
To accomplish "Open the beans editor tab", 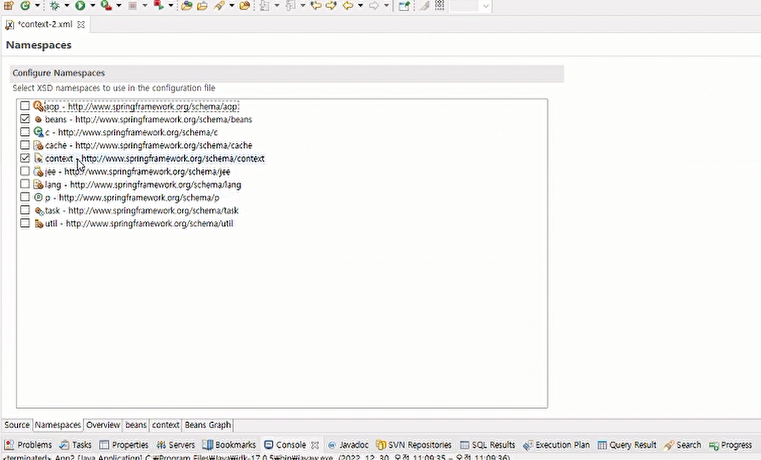I will pyautogui.click(x=136, y=425).
